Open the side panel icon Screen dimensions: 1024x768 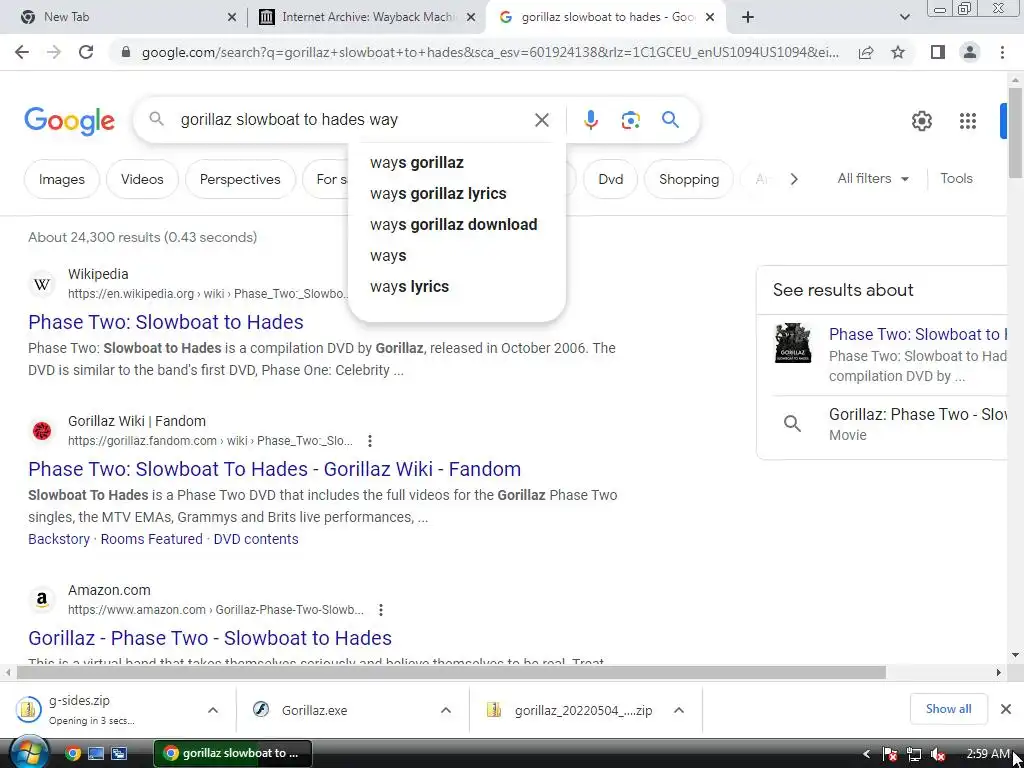[938, 52]
